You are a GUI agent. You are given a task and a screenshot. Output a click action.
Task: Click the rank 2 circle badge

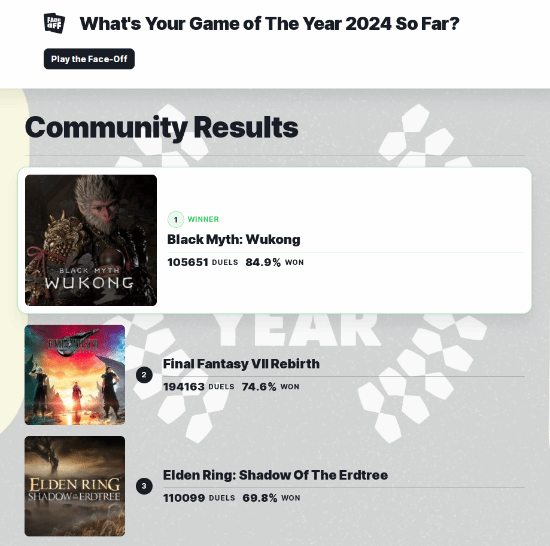click(144, 375)
